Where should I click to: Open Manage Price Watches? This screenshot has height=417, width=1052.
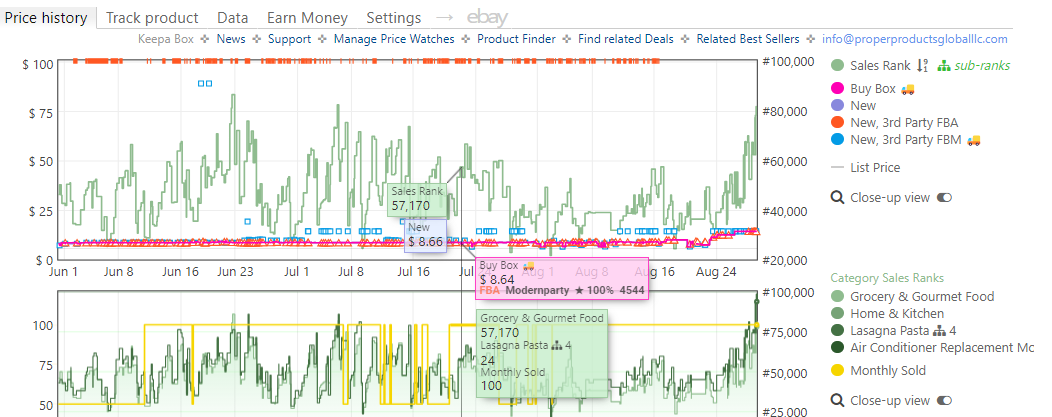coord(394,39)
